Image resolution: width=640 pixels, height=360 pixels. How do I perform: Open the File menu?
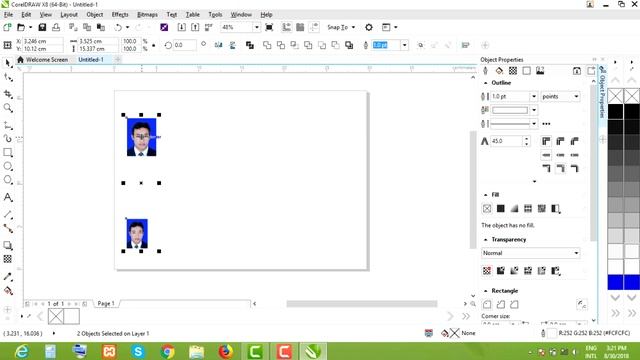point(8,15)
